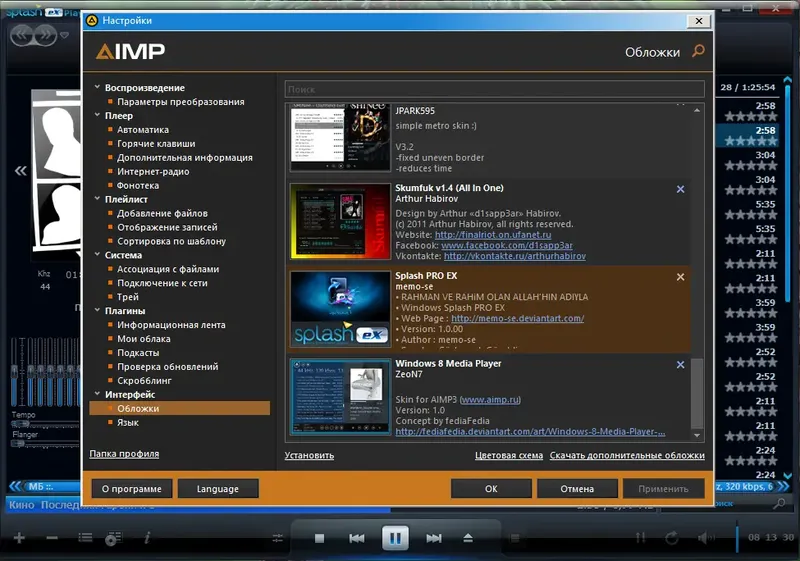Screen dimensions: 800x561
Task: Collapse the Воспроизведение tree section
Action: (97, 87)
